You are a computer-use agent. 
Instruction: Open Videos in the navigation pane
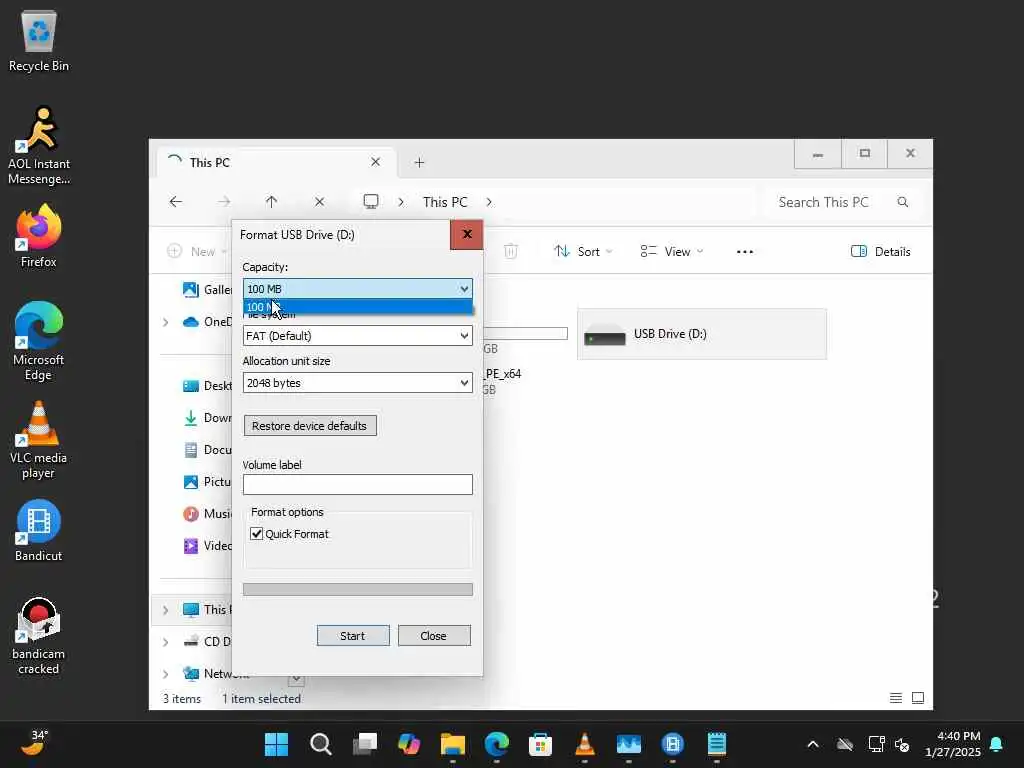coord(206,545)
